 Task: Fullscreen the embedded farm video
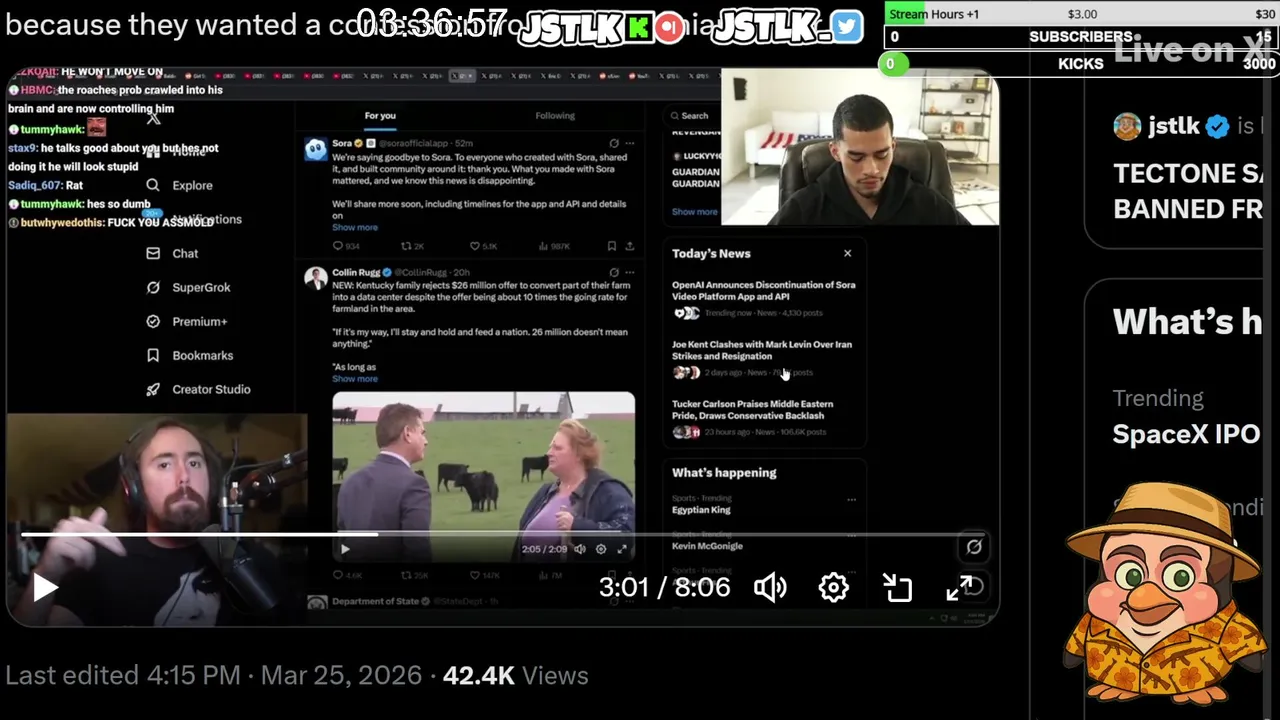click(622, 549)
